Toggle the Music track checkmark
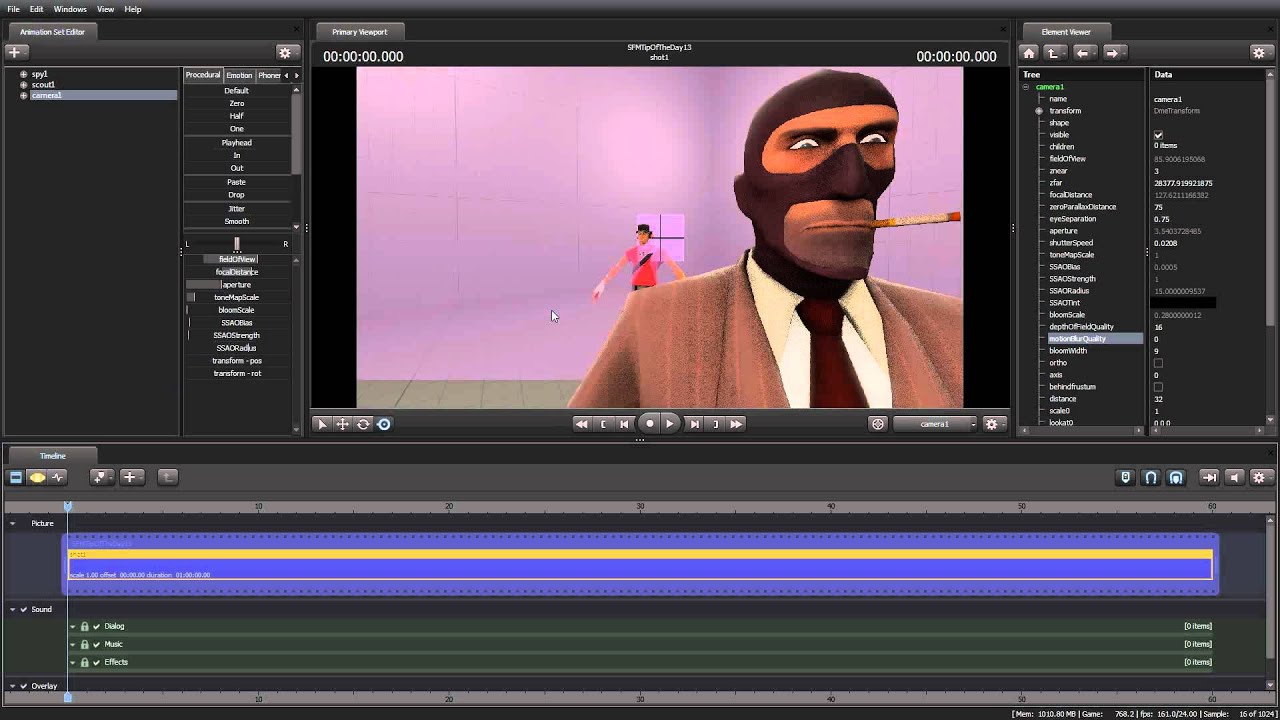 tap(97, 644)
